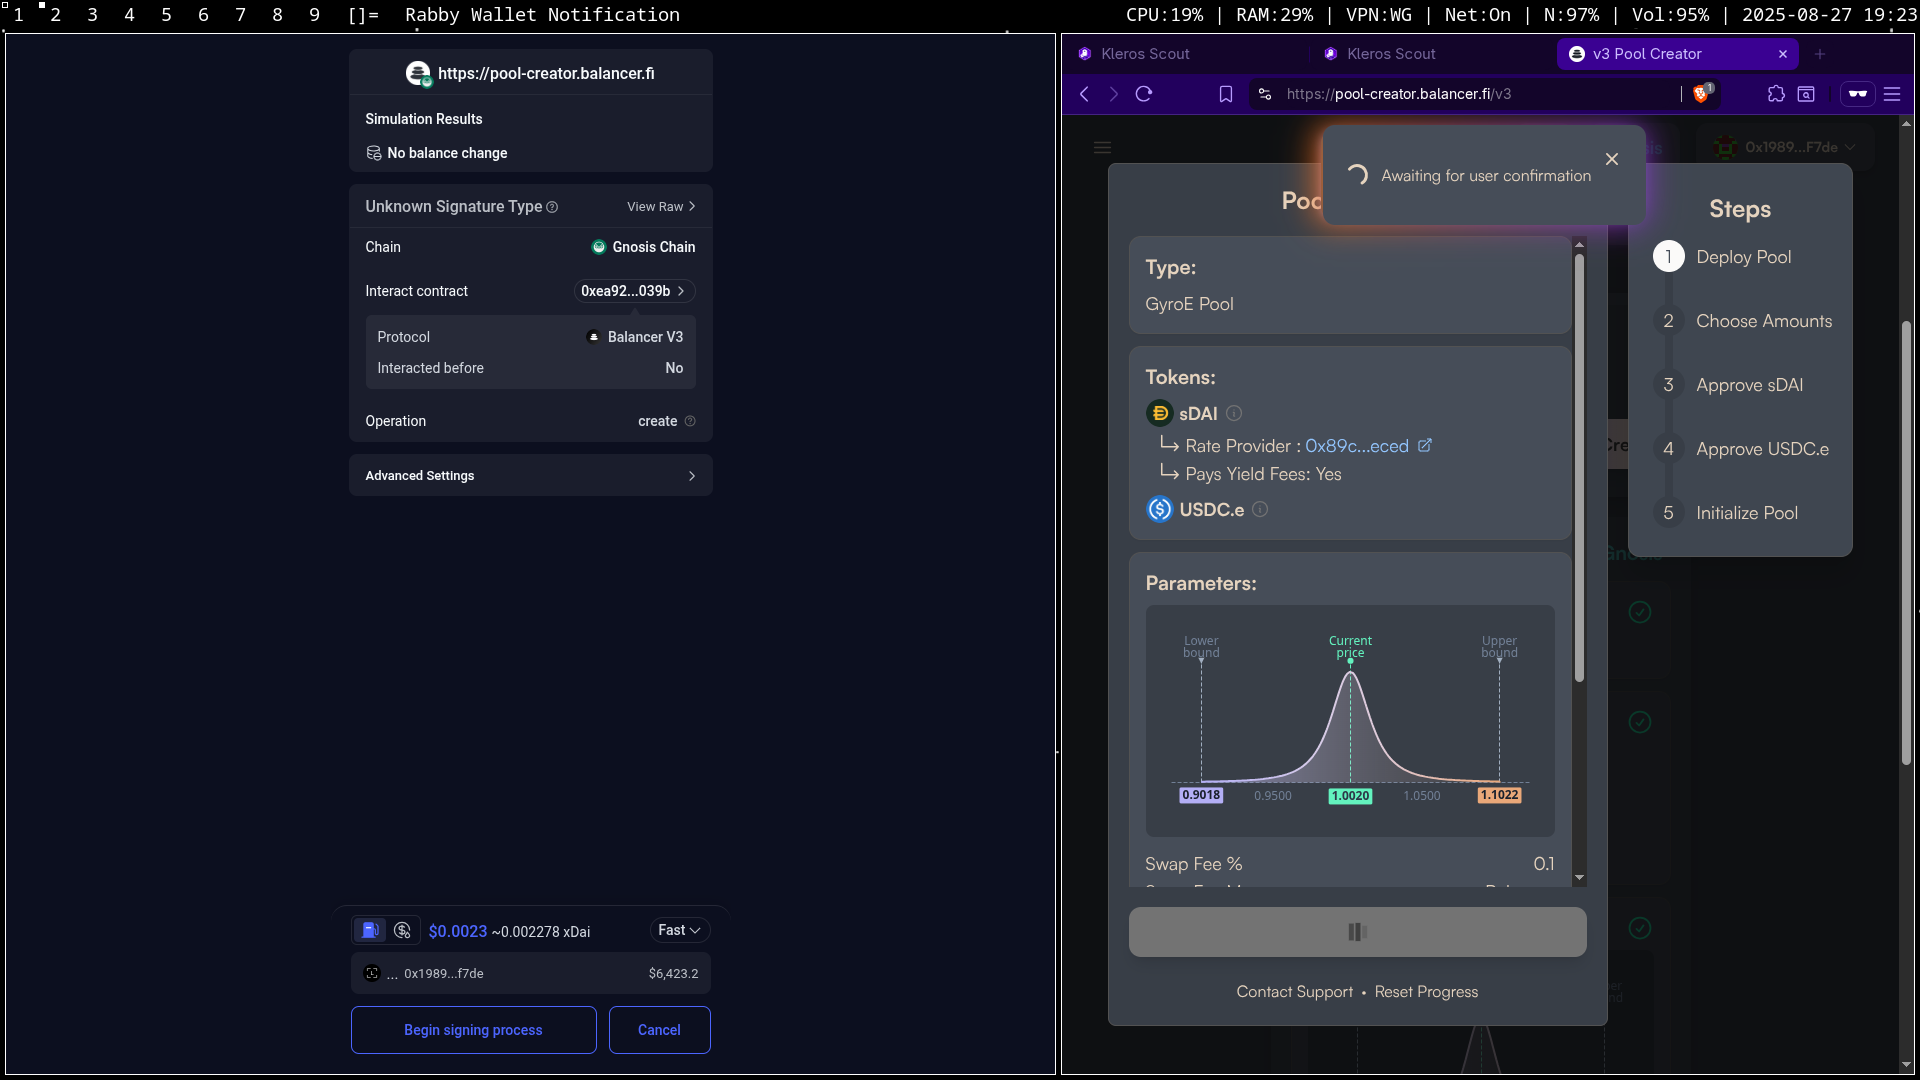Open Brave Shields icon
The width and height of the screenshot is (1920, 1080).
point(1703,93)
